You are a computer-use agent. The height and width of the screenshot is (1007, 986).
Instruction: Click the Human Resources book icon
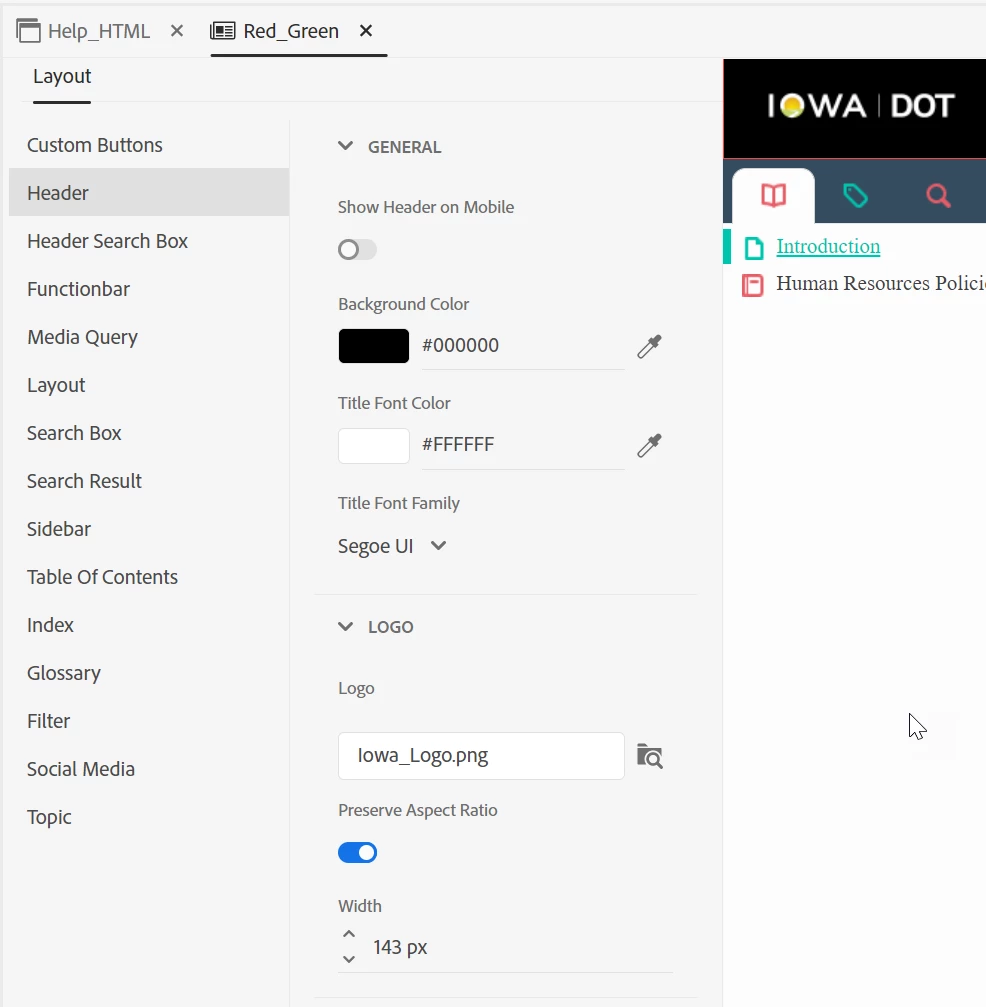tap(753, 285)
